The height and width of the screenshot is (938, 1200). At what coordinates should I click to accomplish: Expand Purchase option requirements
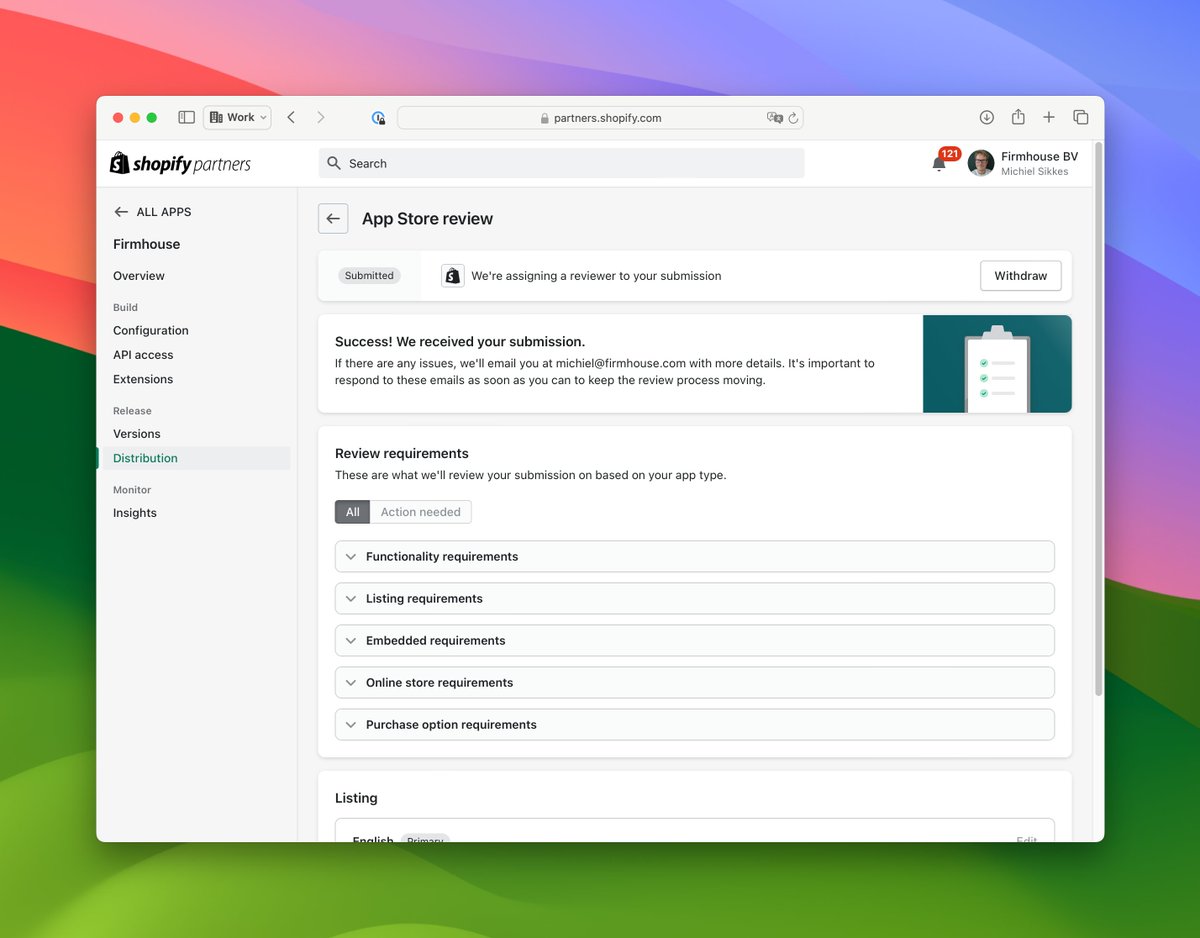(695, 725)
